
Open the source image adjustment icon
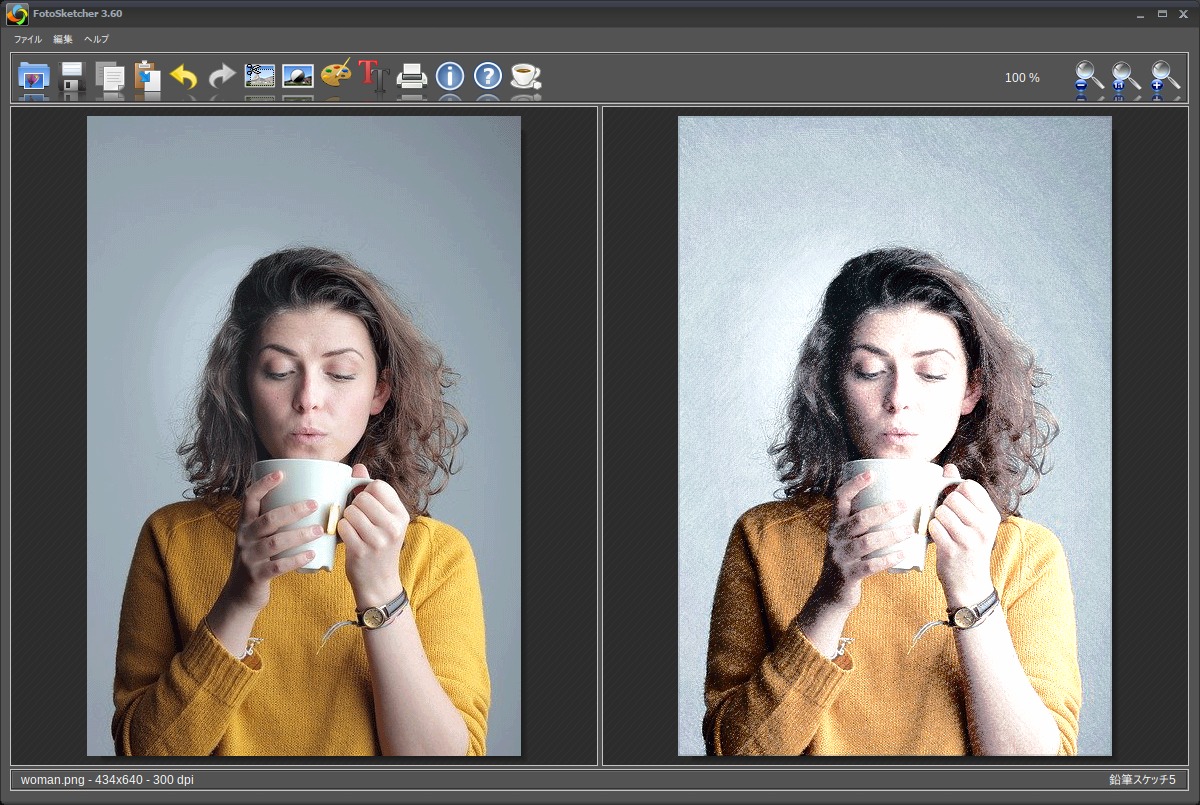coord(298,76)
